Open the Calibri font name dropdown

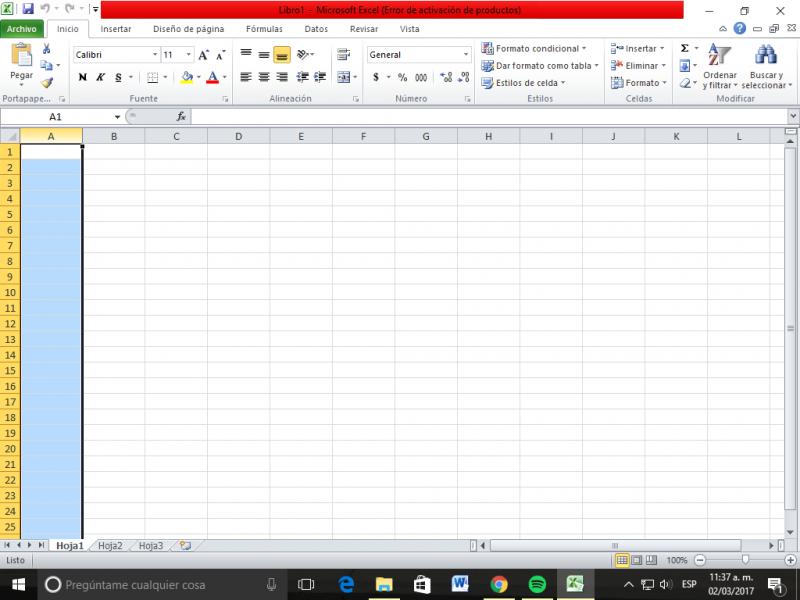155,55
